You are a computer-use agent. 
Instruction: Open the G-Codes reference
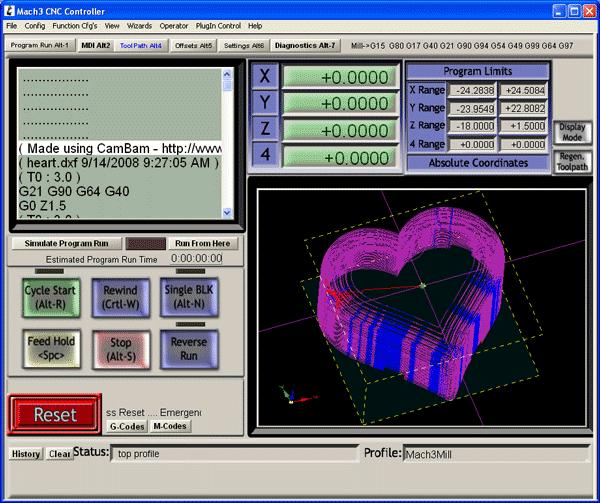(127, 426)
